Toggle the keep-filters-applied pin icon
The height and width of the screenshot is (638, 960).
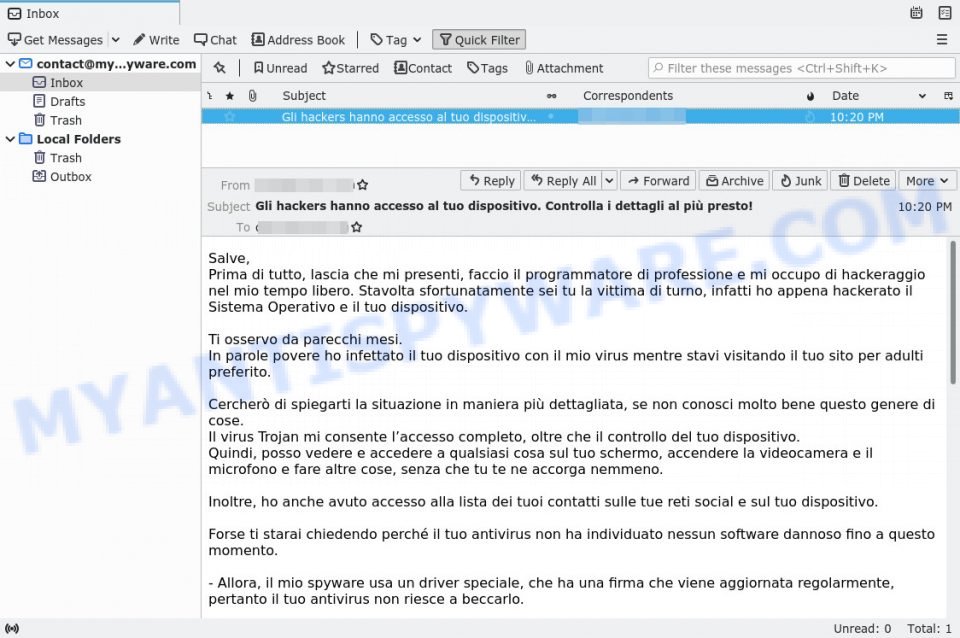click(x=220, y=68)
